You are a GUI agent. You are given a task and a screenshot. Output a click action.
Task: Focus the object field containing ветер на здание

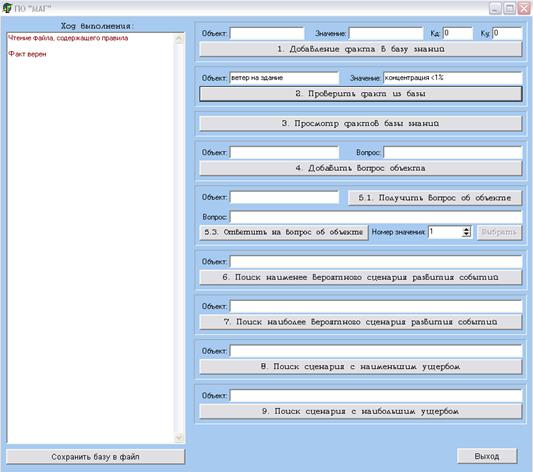[284, 78]
